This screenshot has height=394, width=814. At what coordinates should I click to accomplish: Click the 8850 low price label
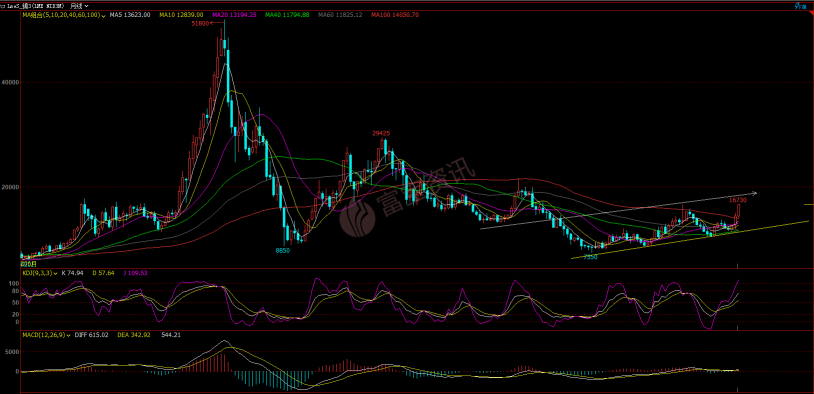click(282, 250)
